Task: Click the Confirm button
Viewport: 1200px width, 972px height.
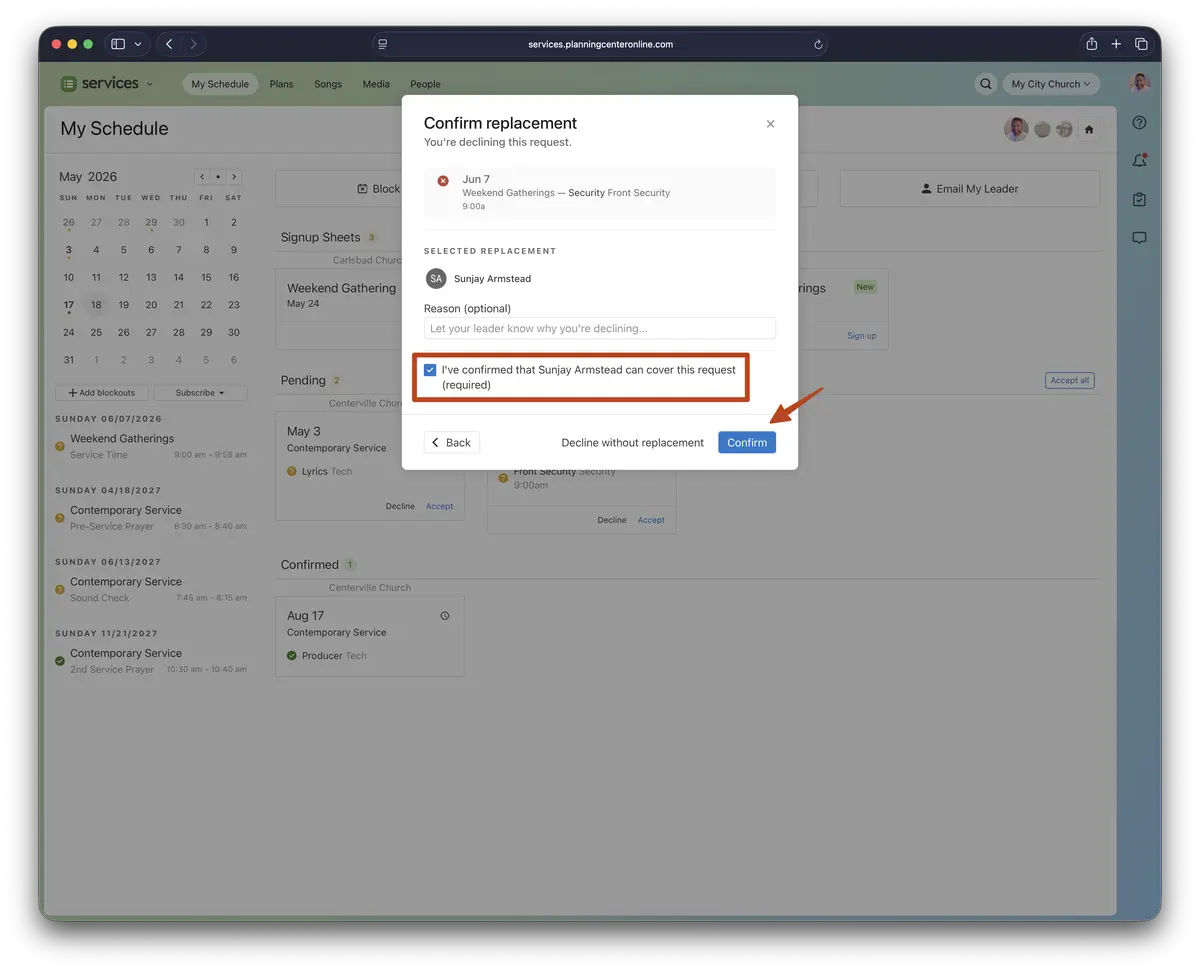Action: [x=747, y=442]
